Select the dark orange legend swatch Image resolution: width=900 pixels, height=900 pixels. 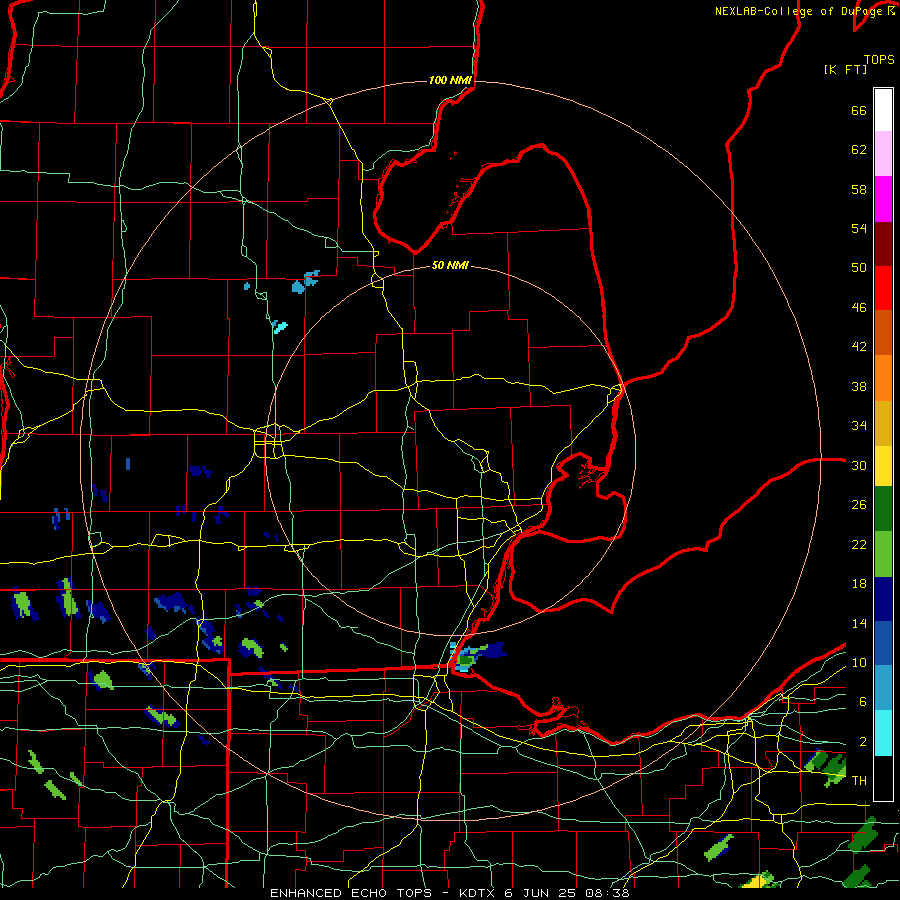[883, 333]
